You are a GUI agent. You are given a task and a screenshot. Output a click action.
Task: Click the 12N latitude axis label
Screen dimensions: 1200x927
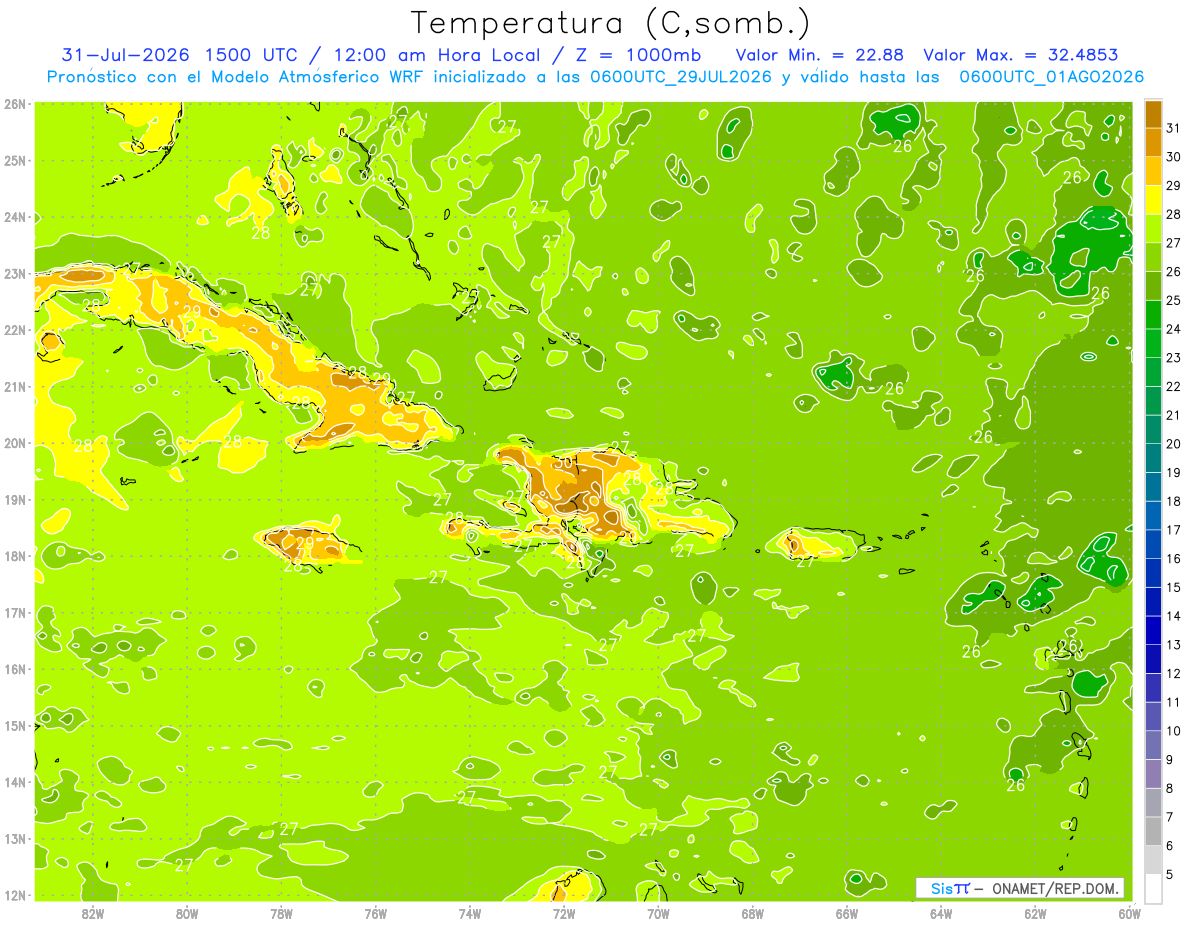15,895
